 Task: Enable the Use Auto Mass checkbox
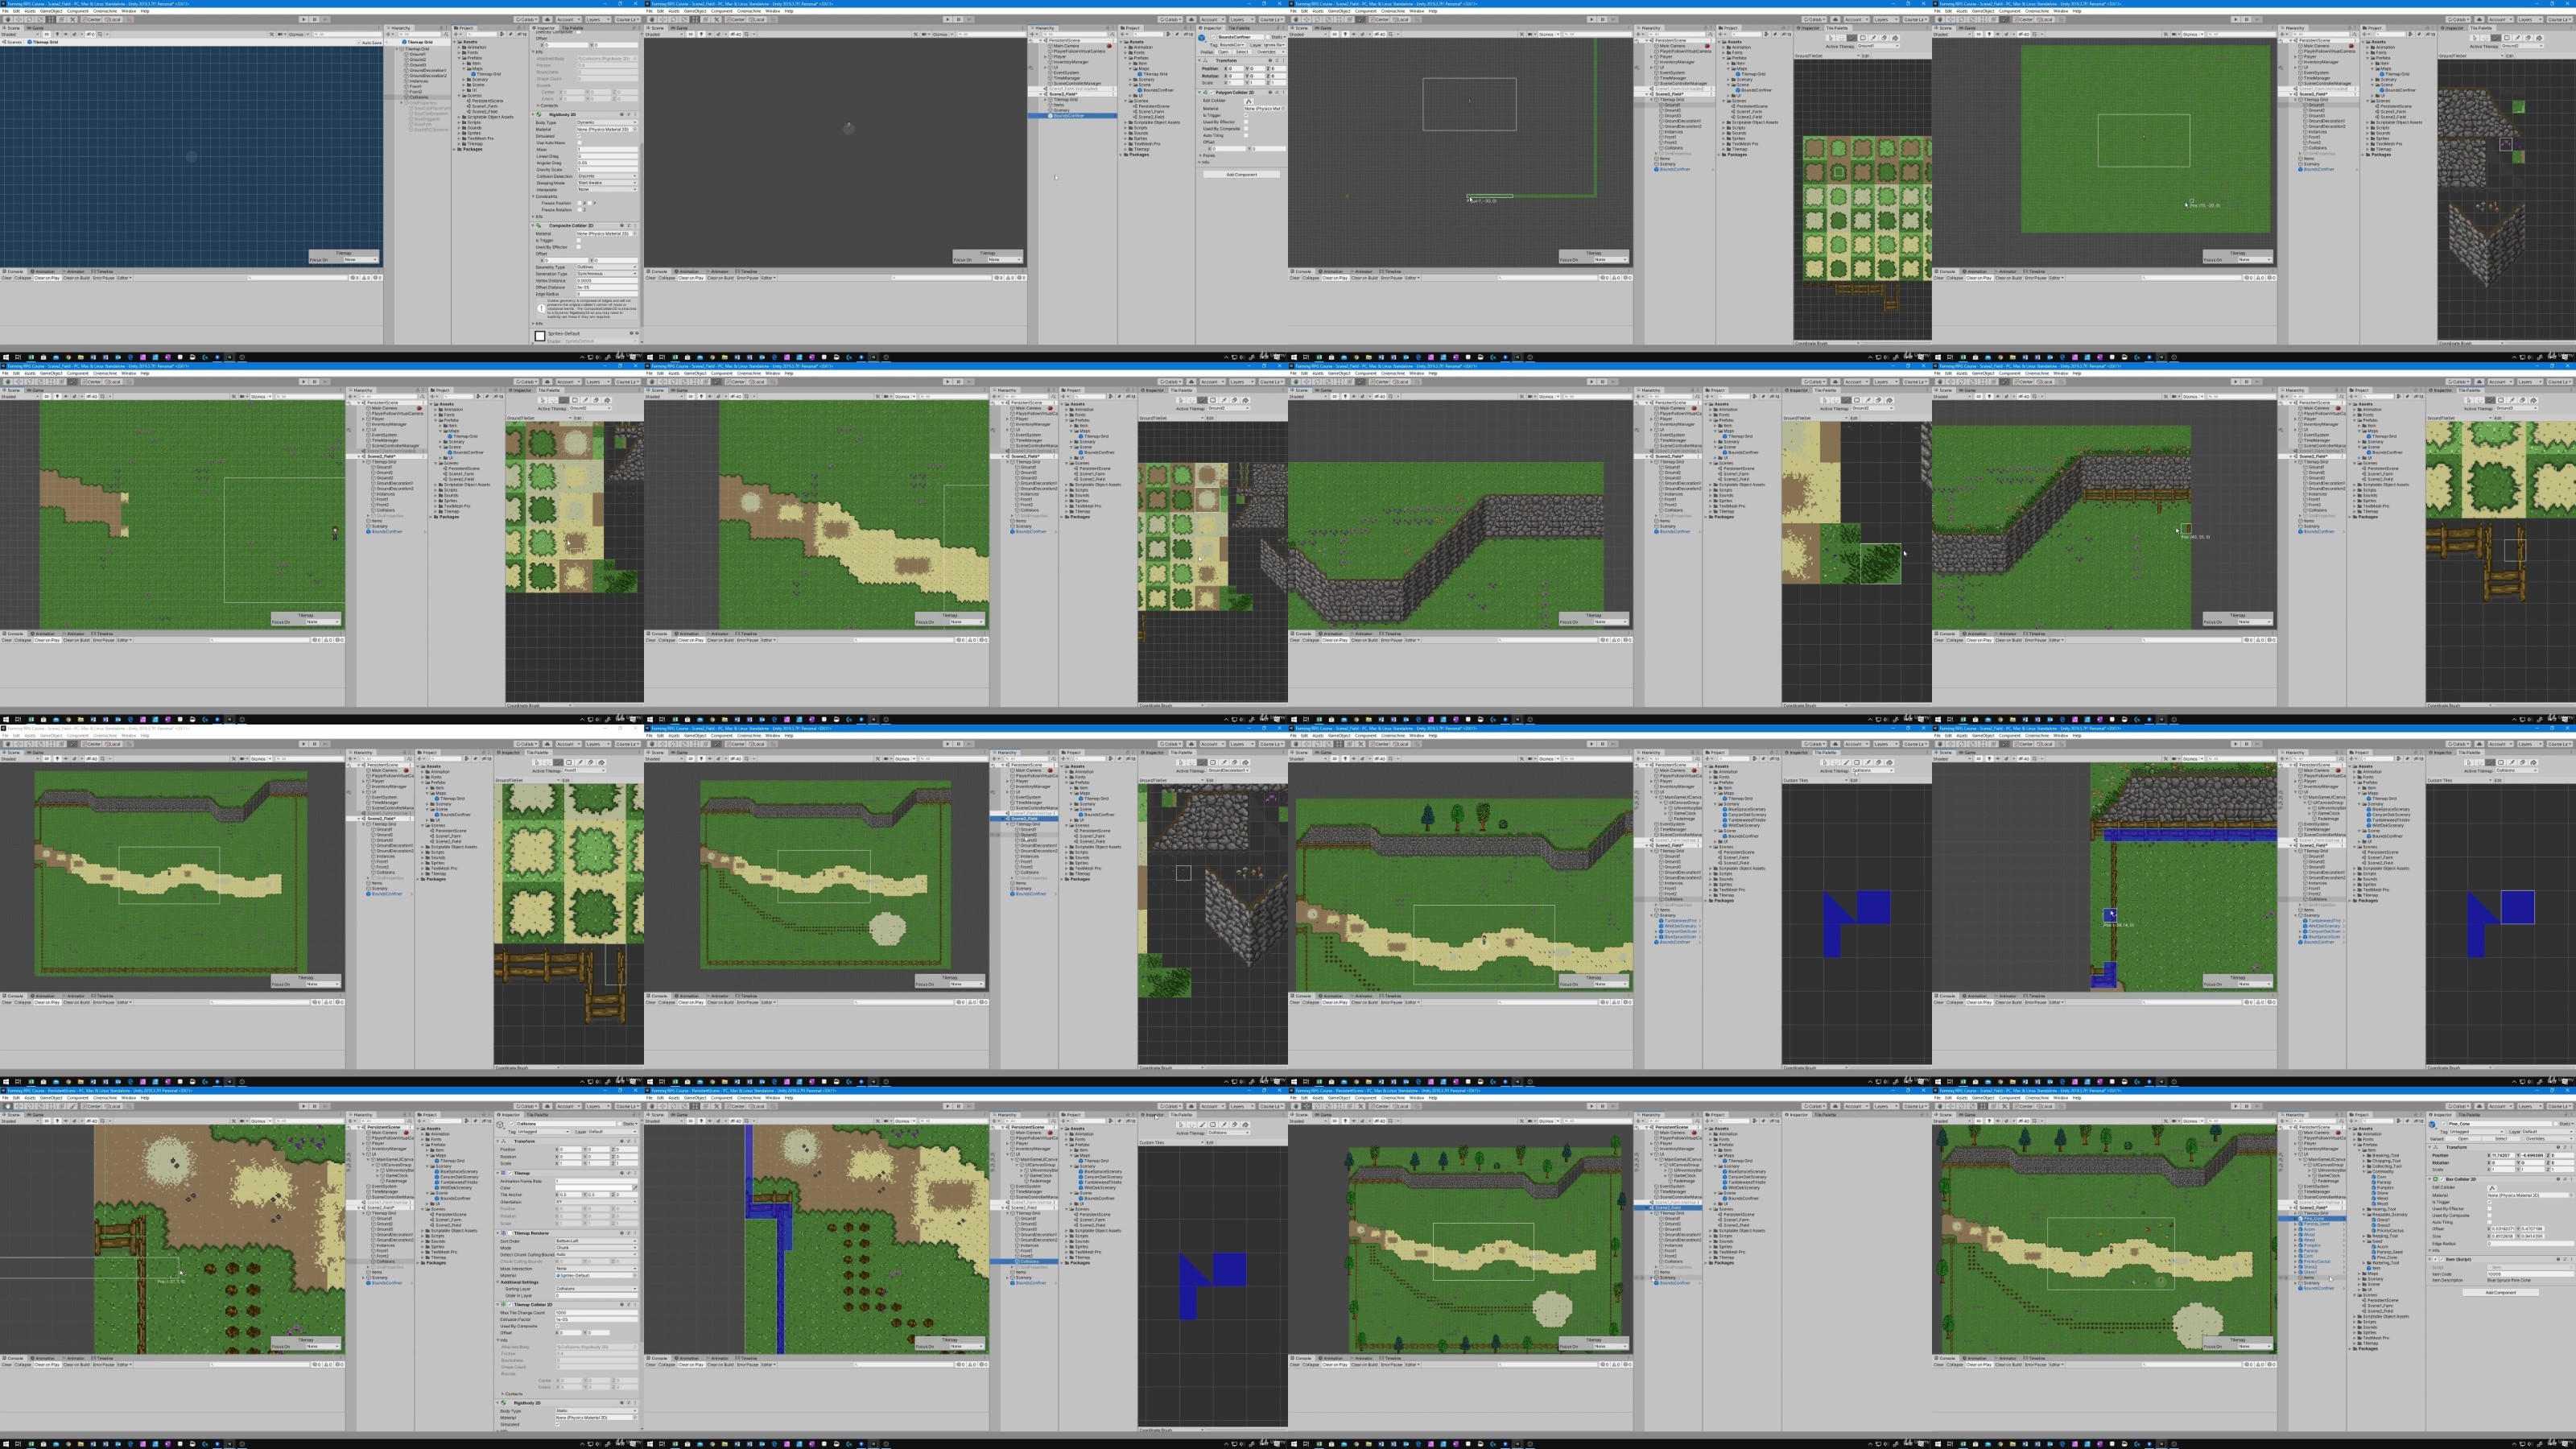tap(579, 143)
